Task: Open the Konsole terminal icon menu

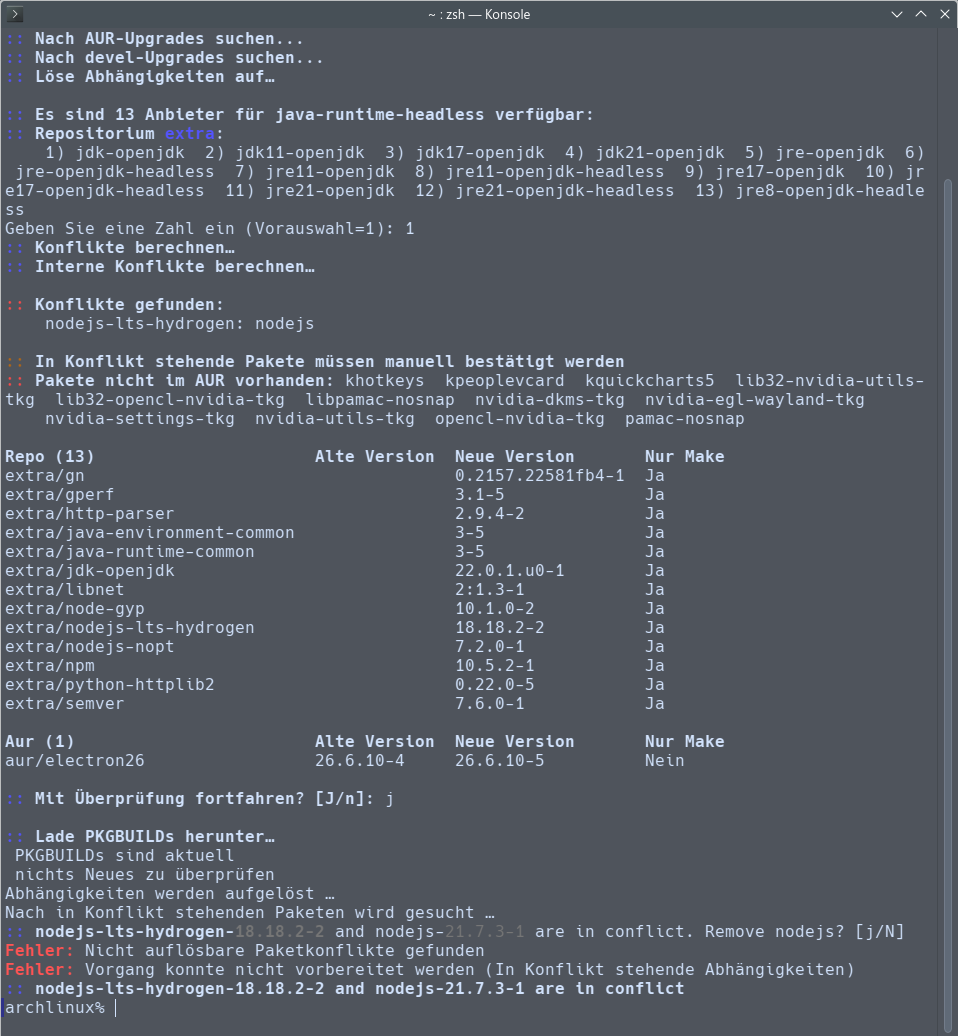Action: coord(15,14)
